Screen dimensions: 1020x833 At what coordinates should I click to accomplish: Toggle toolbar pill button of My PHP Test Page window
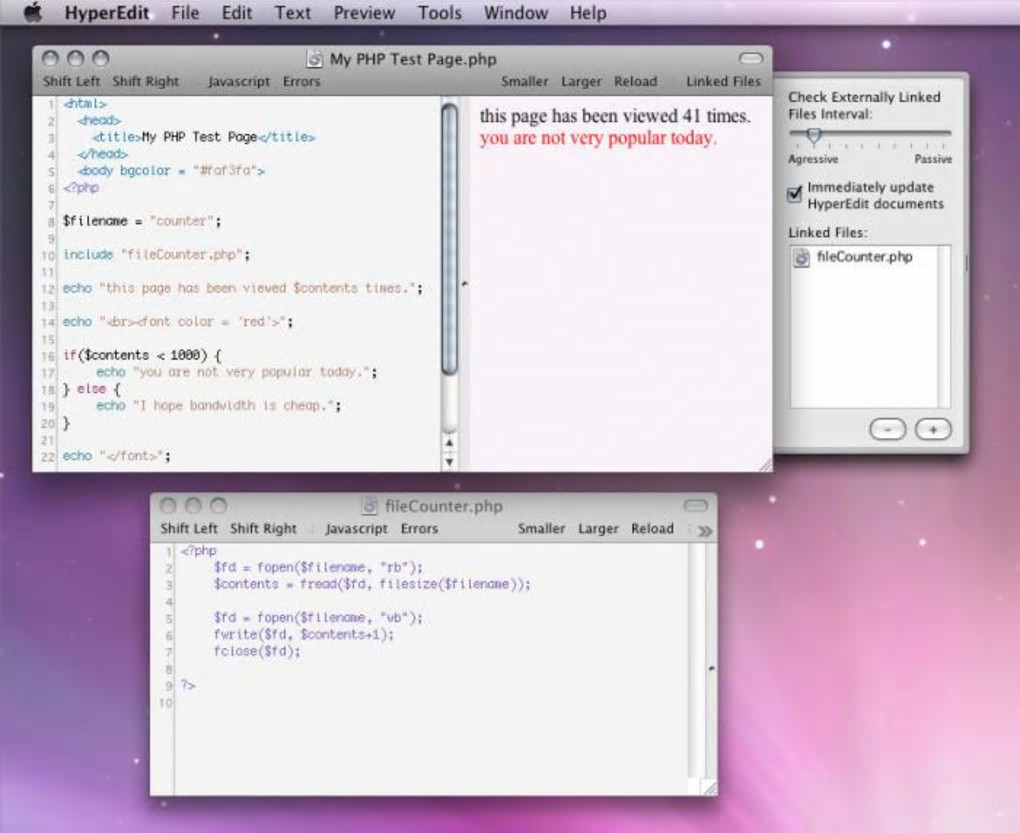coord(751,59)
